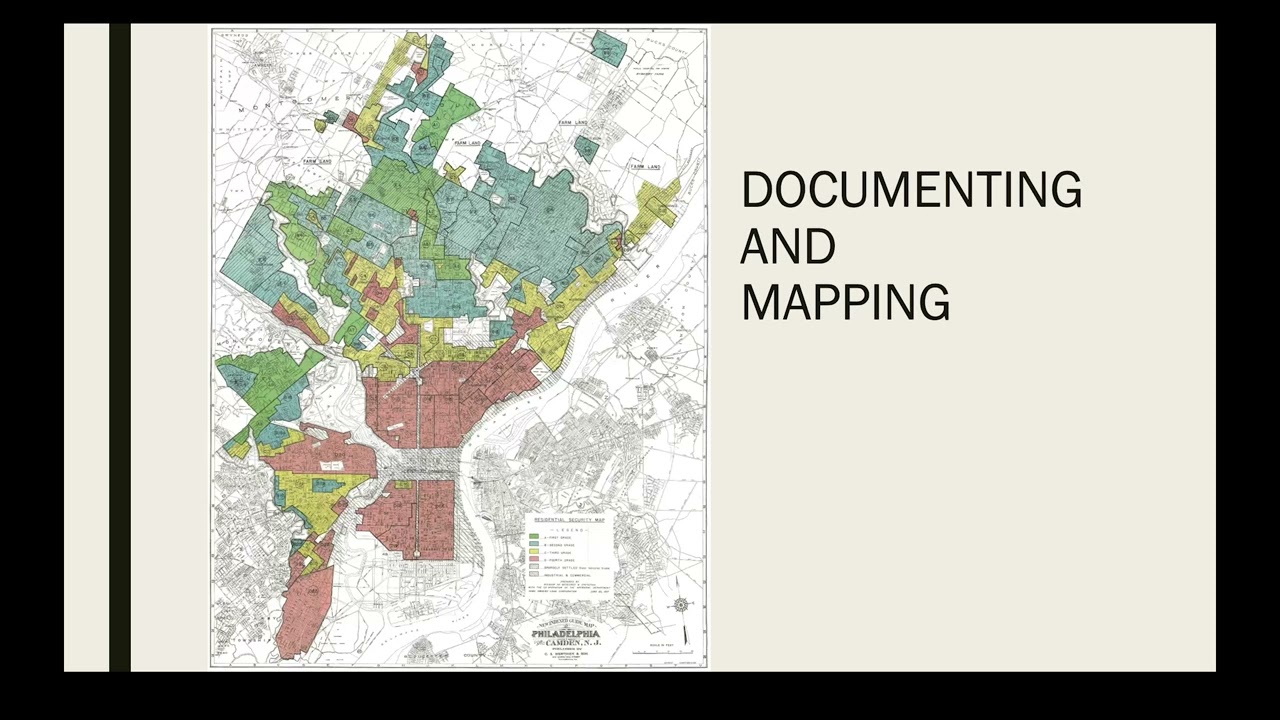Screen dimensions: 1280x720
Task: Click the Scale in Feet bar
Action: [663, 651]
